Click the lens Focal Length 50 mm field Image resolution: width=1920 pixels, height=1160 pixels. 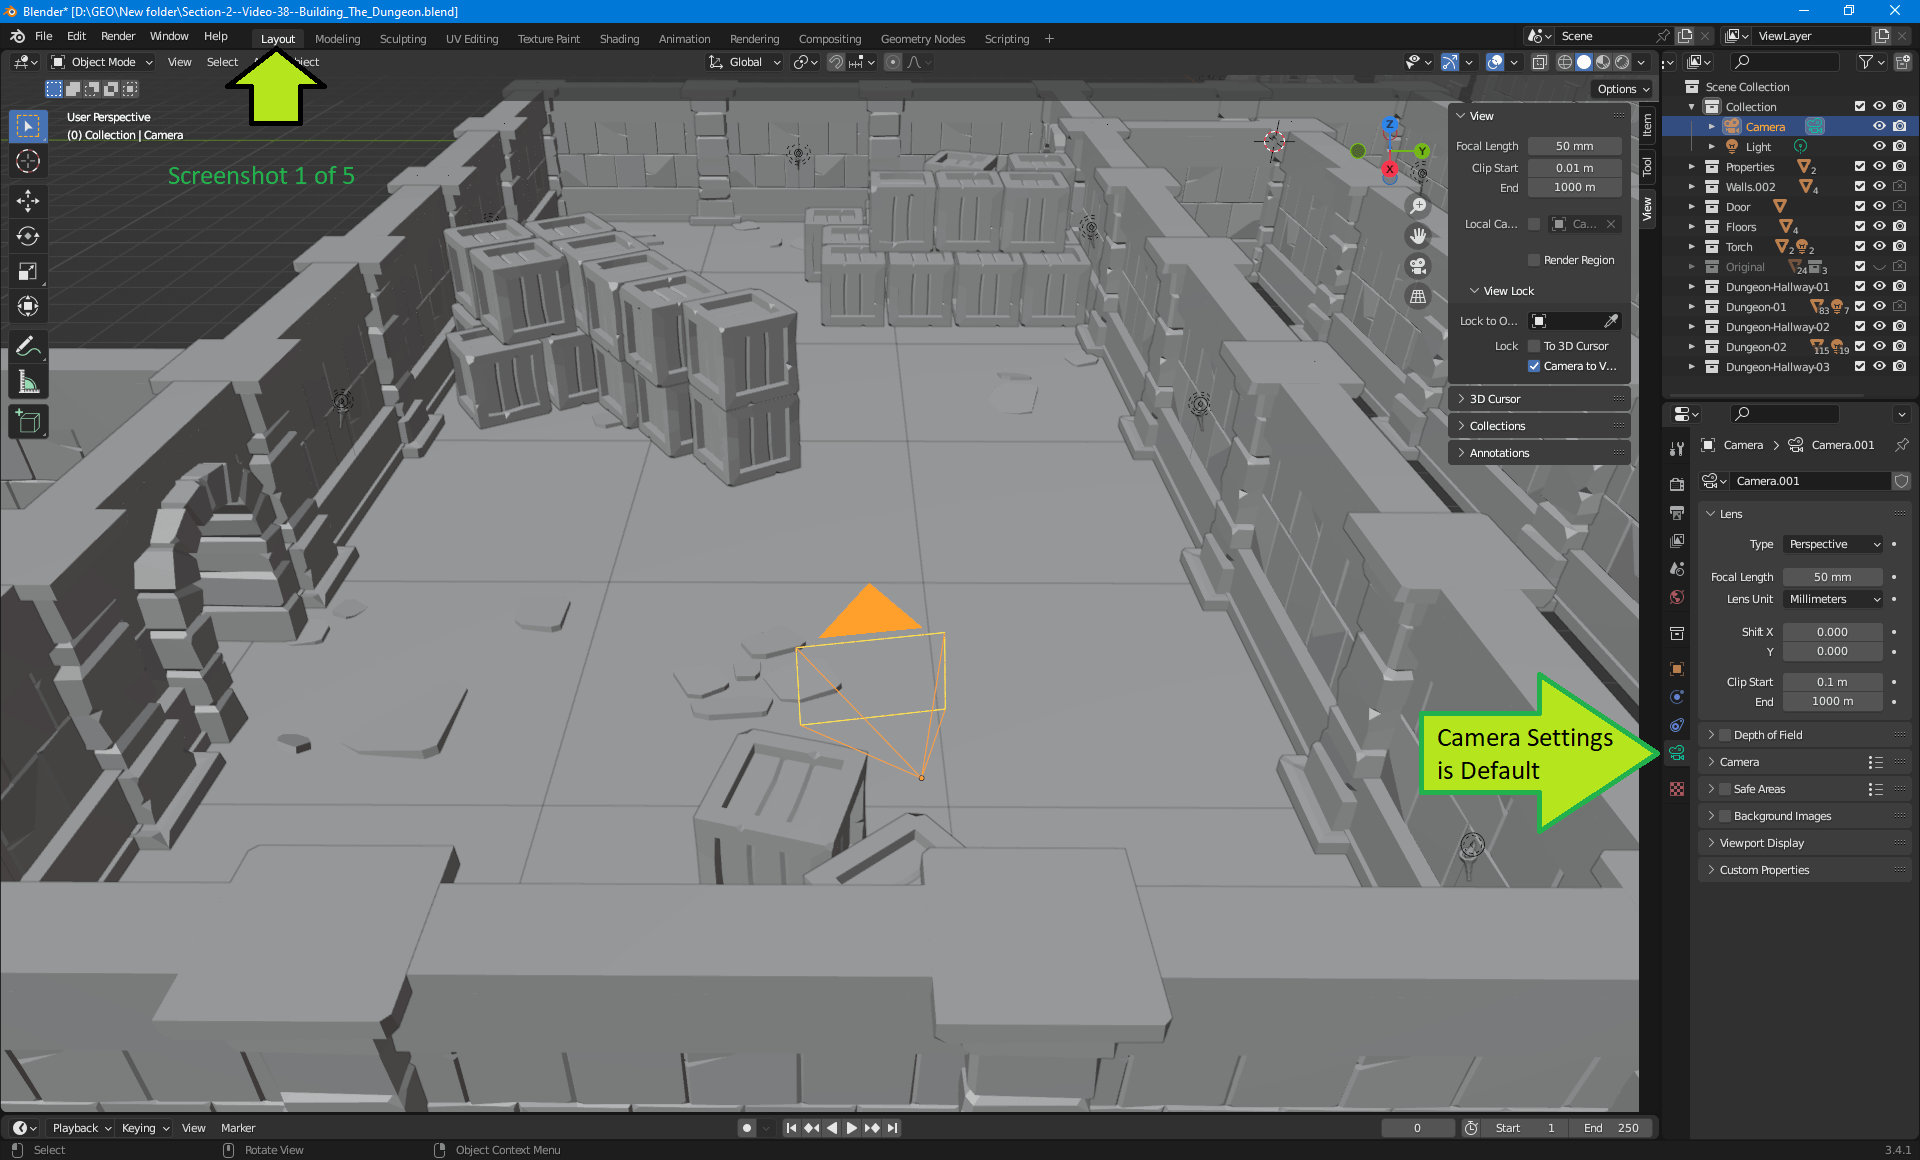tap(1832, 577)
